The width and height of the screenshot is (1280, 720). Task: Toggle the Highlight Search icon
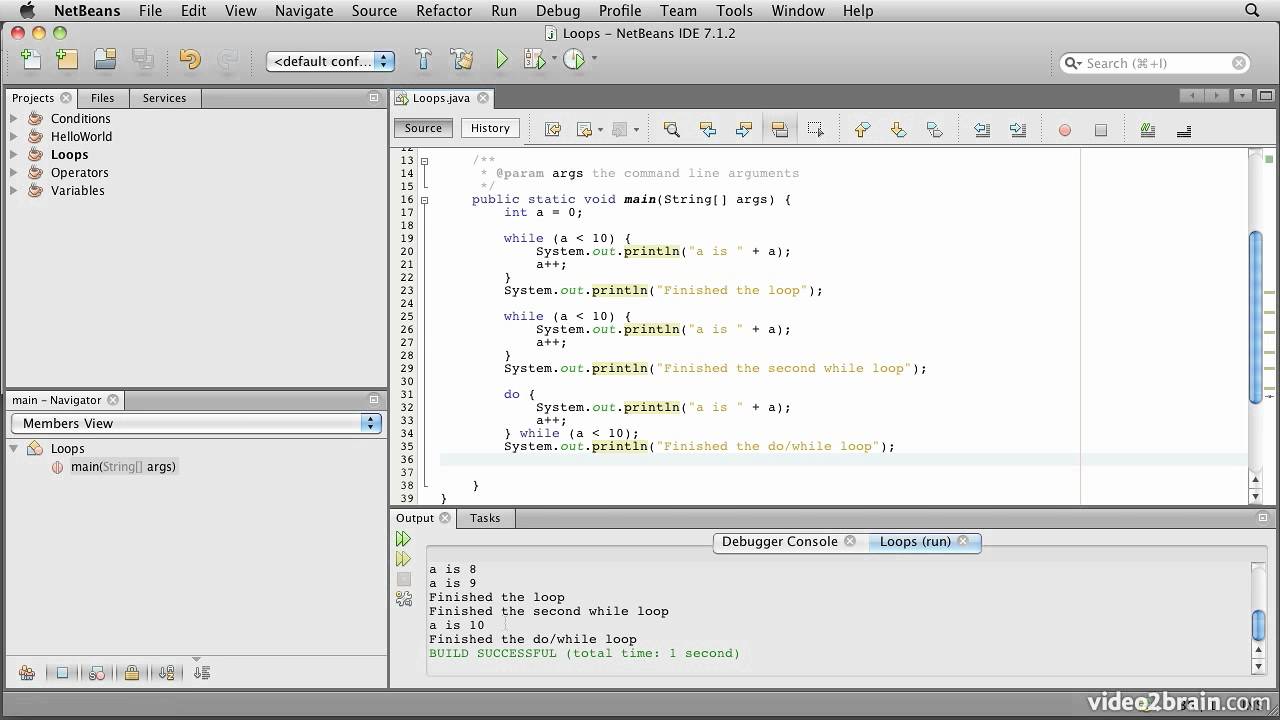coord(779,129)
